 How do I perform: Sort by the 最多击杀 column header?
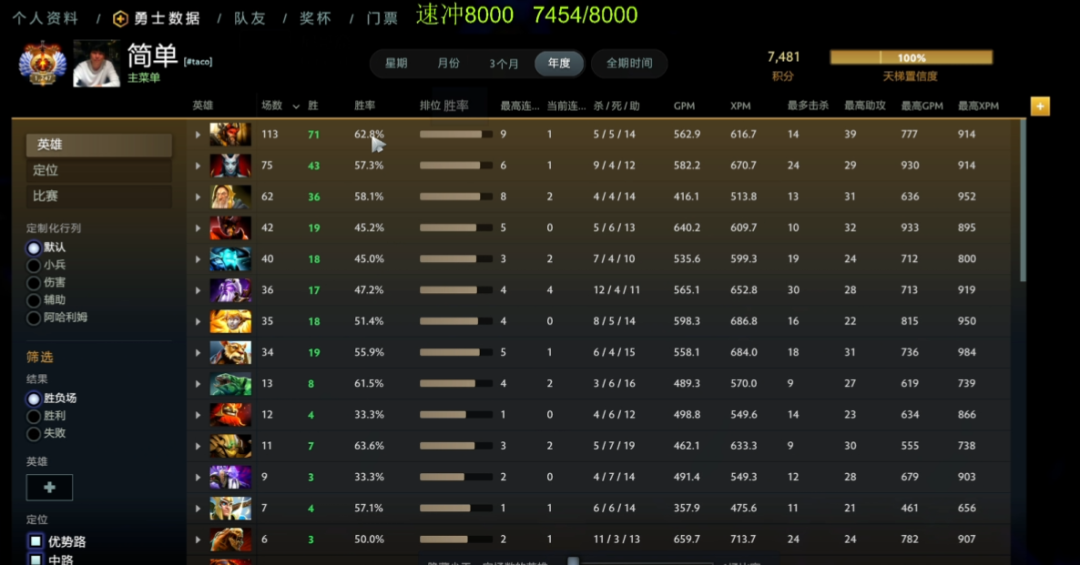point(808,106)
